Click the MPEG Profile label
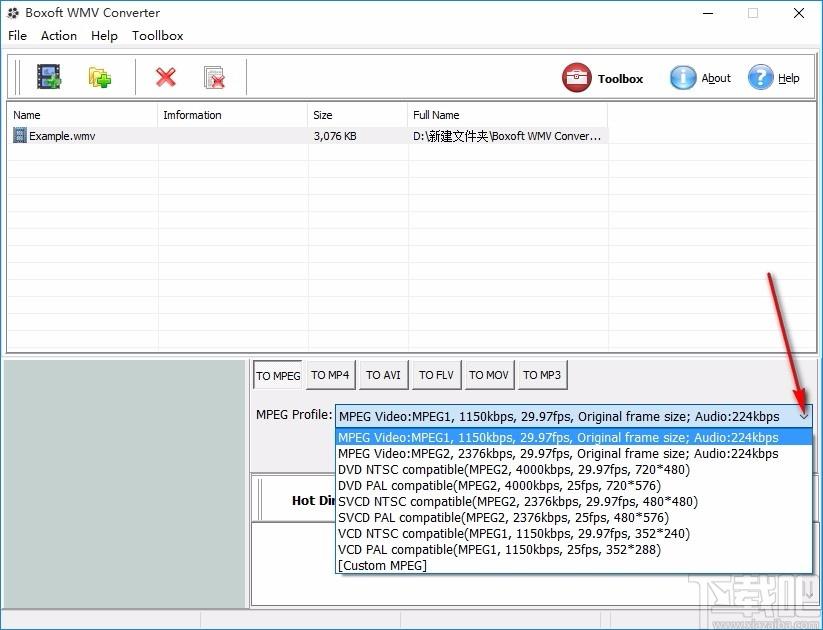Viewport: 823px width, 630px height. click(294, 415)
